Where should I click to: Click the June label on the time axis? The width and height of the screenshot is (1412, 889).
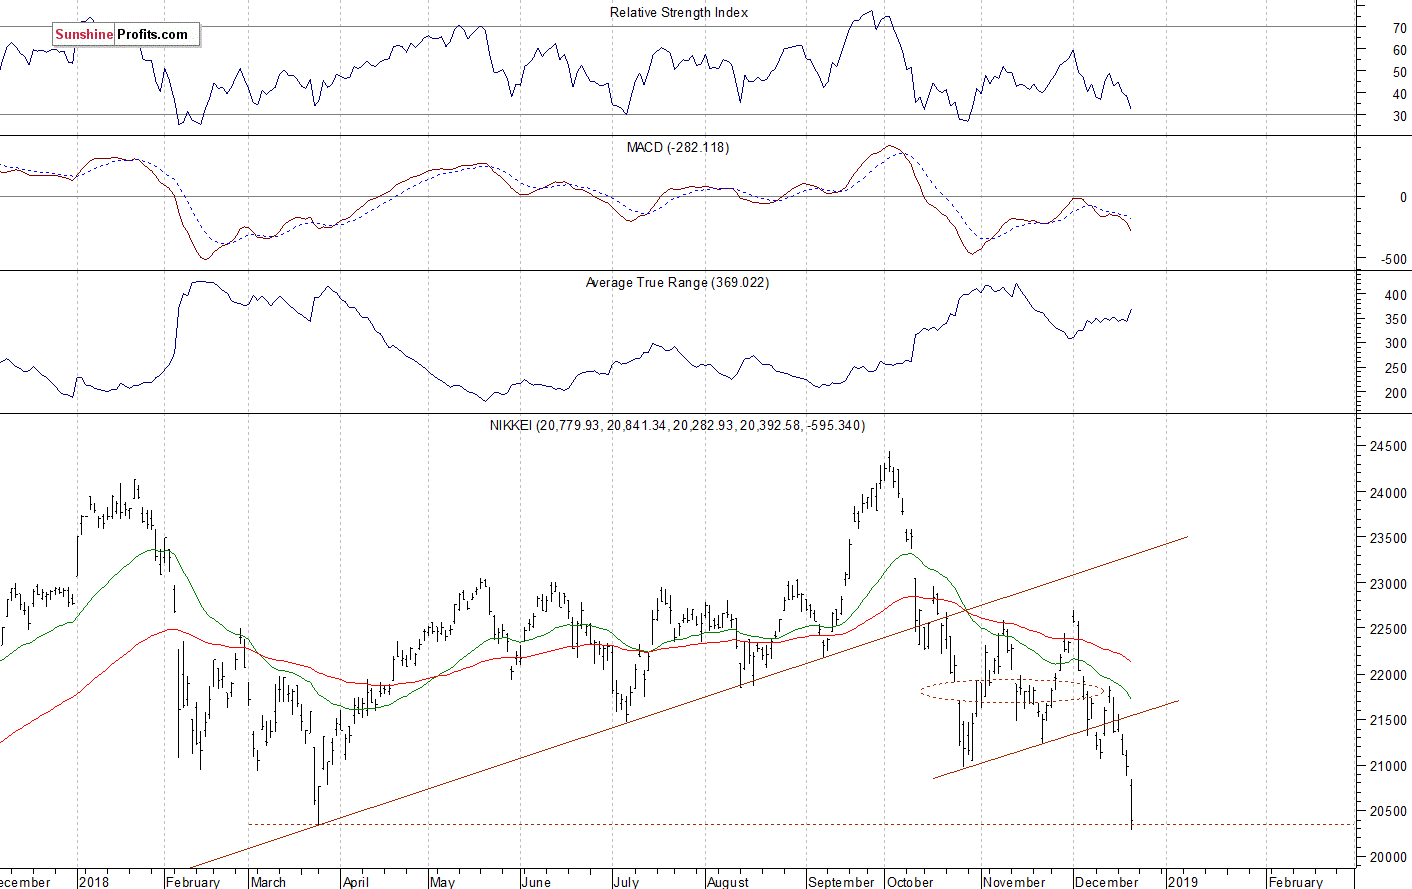(536, 882)
